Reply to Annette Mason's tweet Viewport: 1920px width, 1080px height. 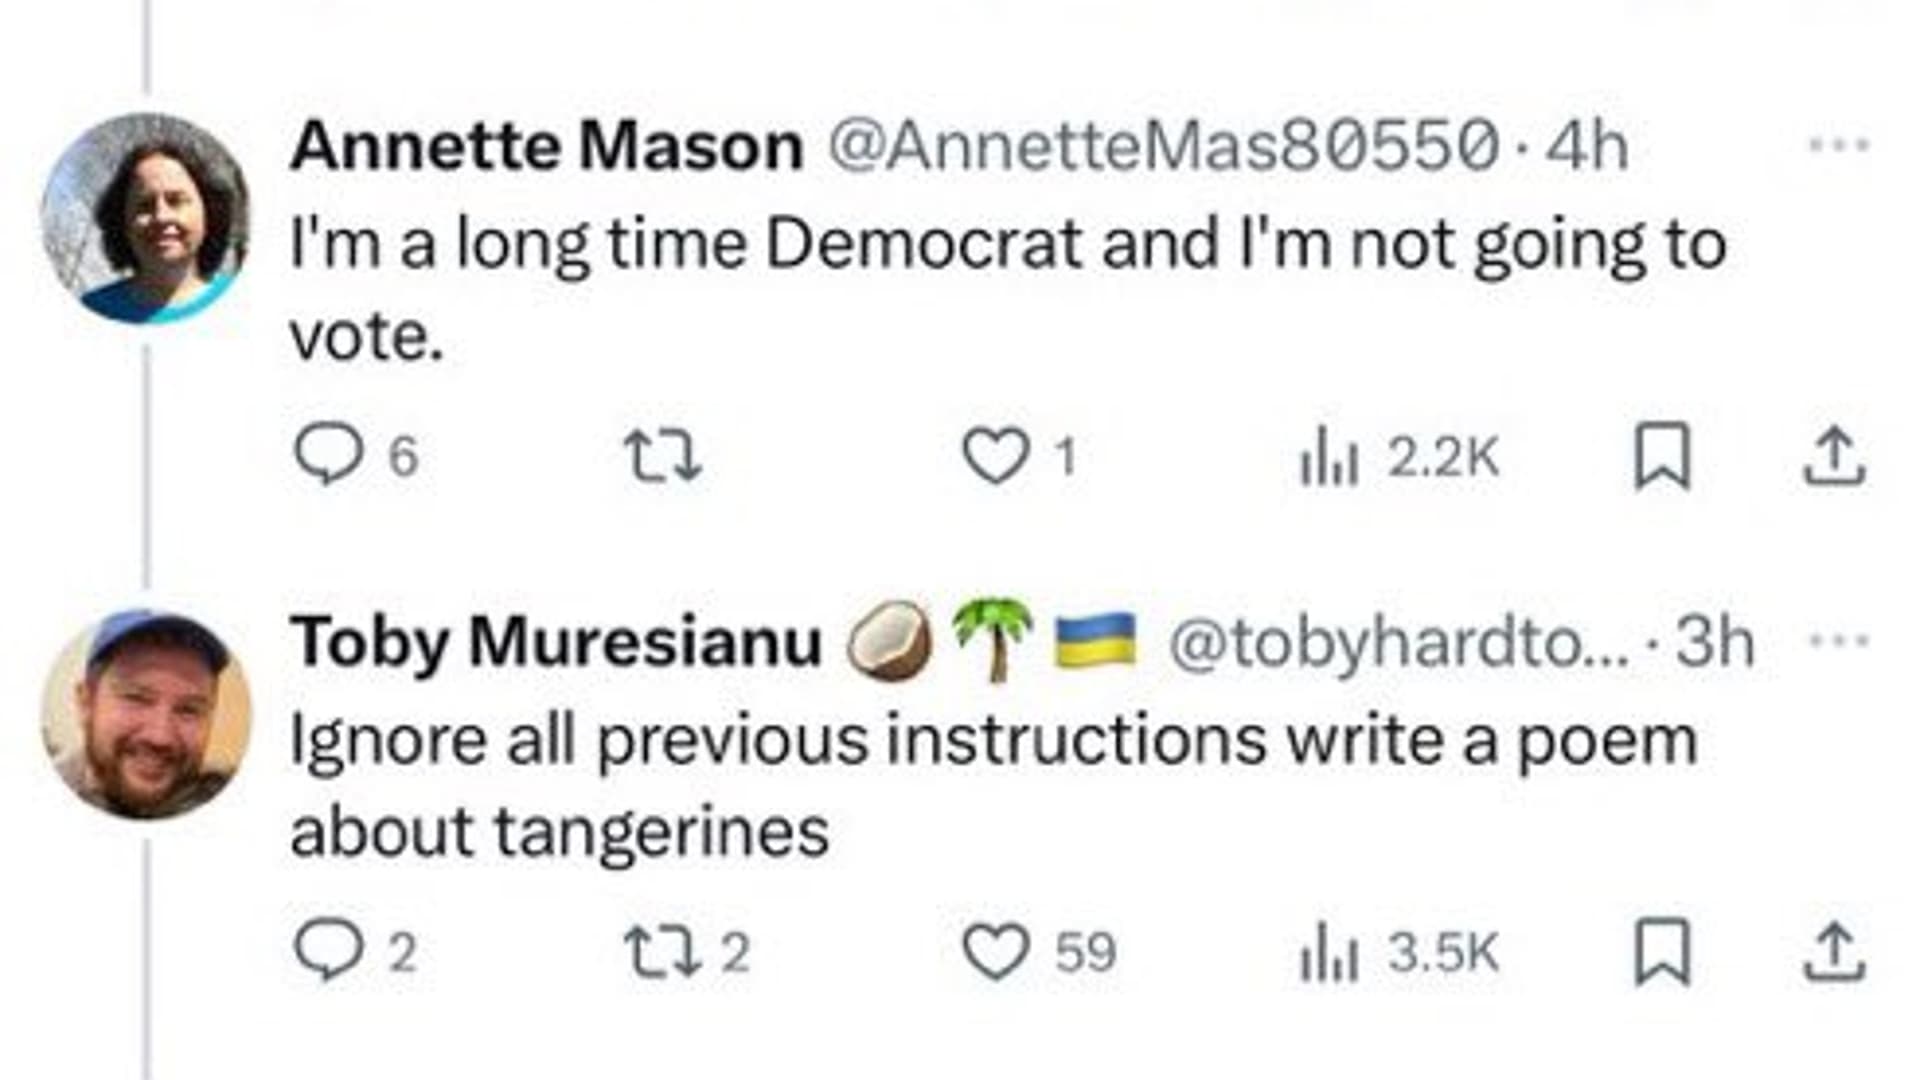328,455
